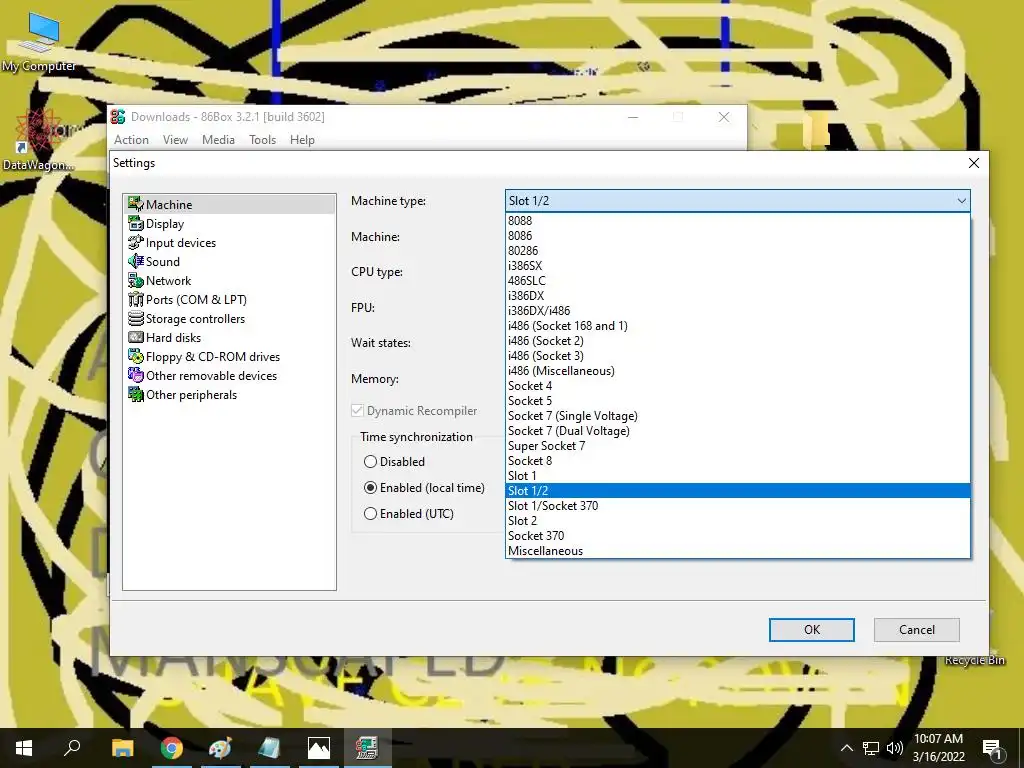Open the Paint app in taskbar
Viewport: 1024px width, 768px height.
220,748
